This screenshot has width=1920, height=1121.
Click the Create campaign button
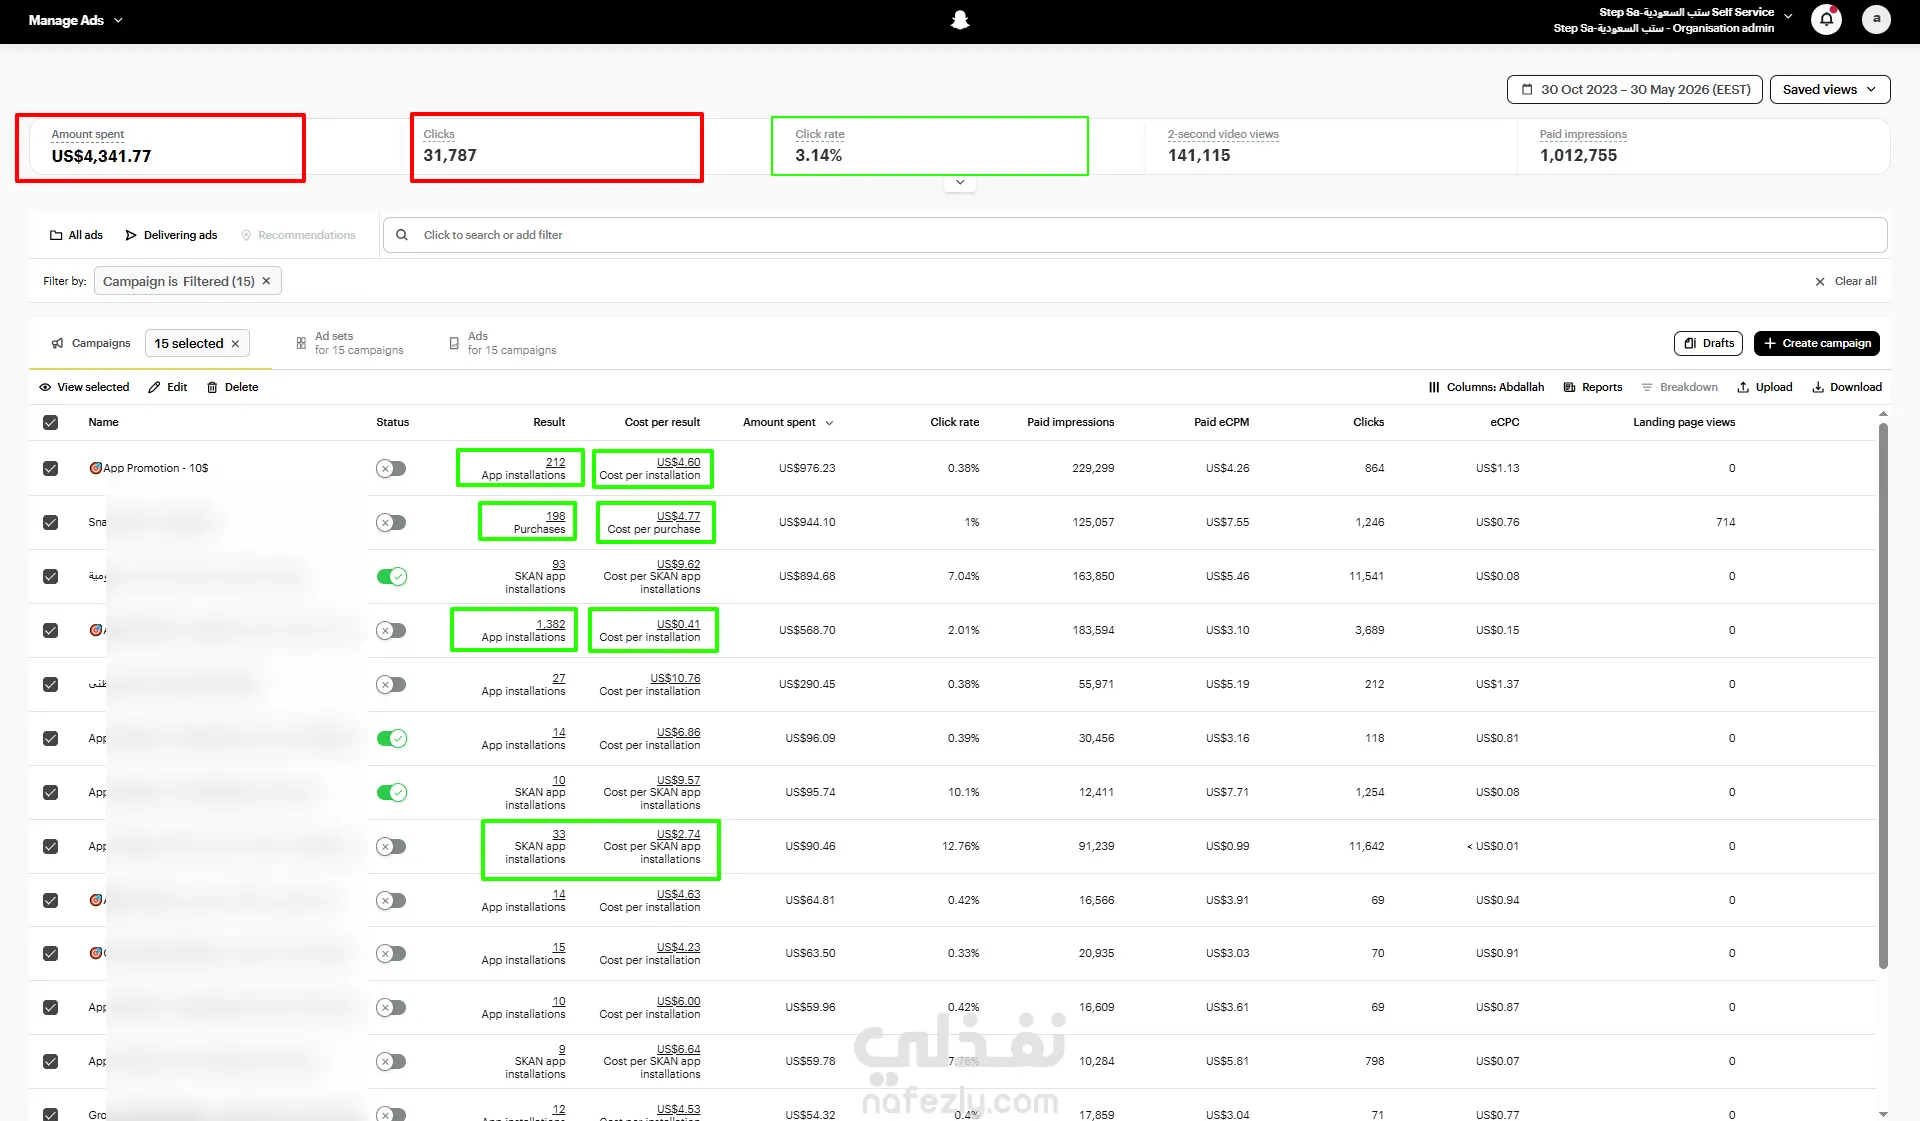(x=1817, y=343)
